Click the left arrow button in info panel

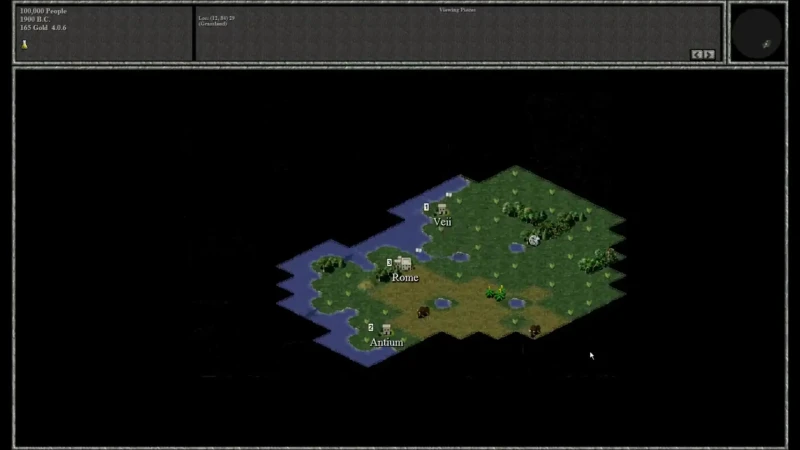(697, 54)
